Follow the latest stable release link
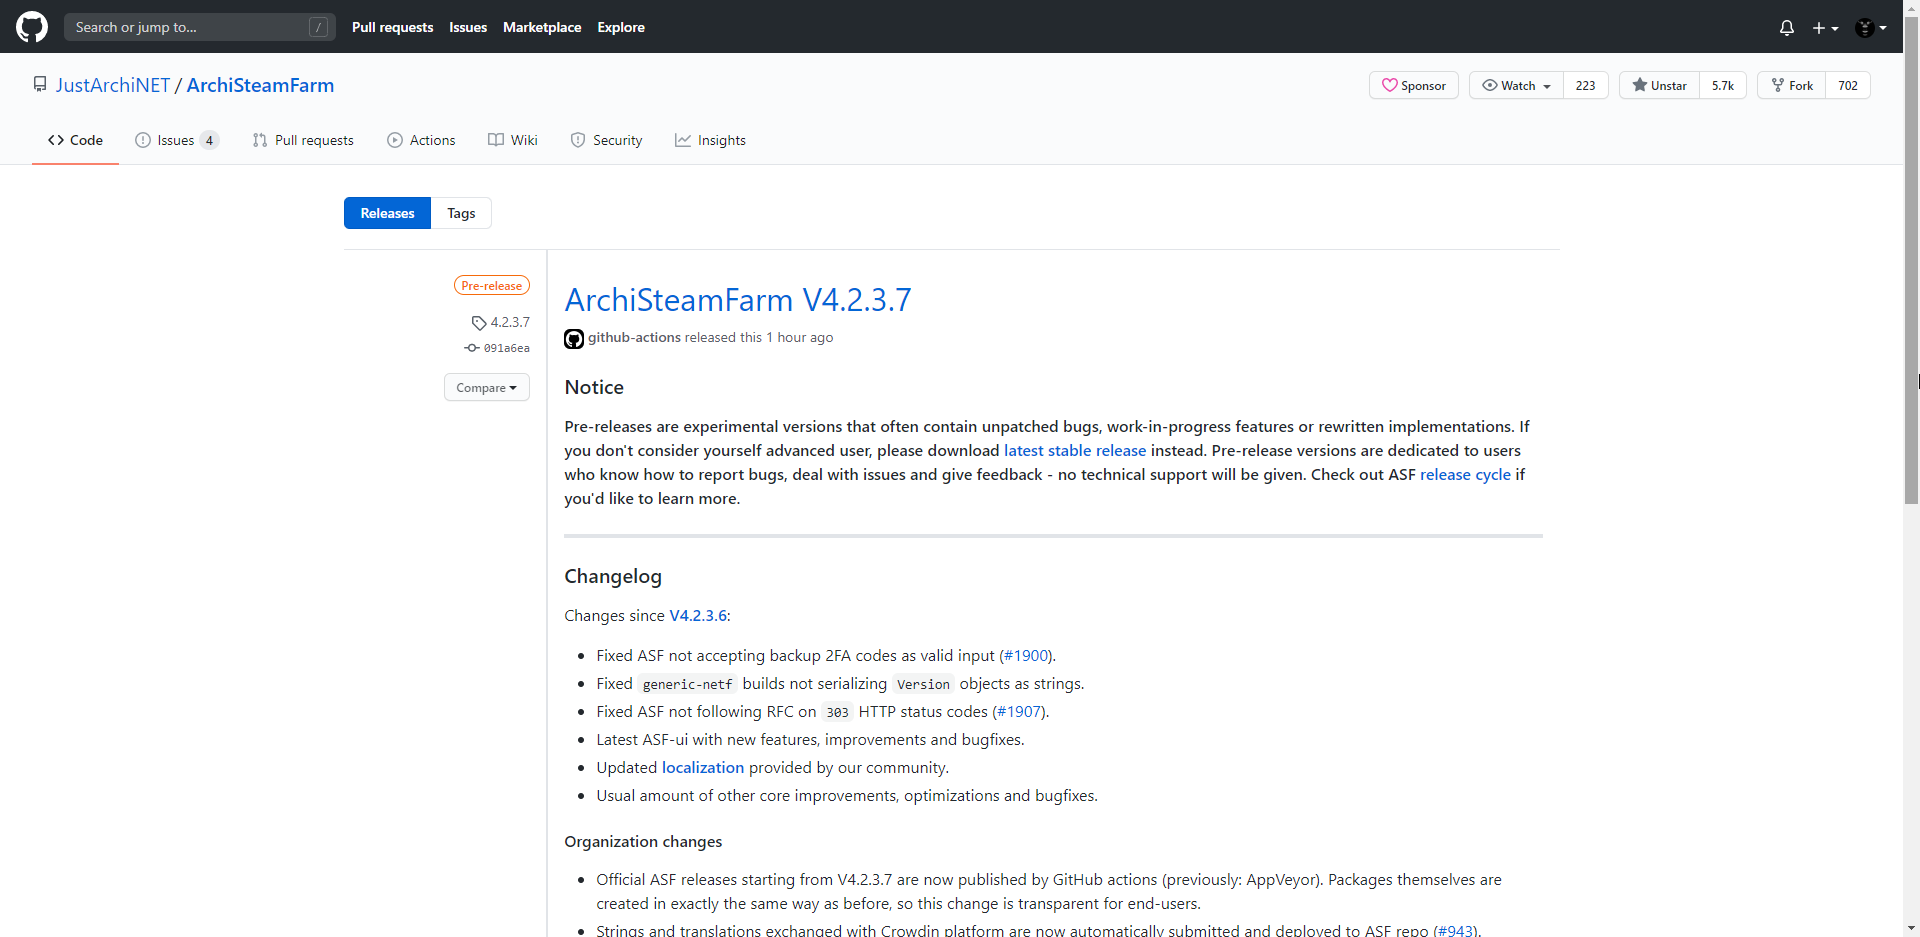The image size is (1920, 937). (x=1075, y=451)
